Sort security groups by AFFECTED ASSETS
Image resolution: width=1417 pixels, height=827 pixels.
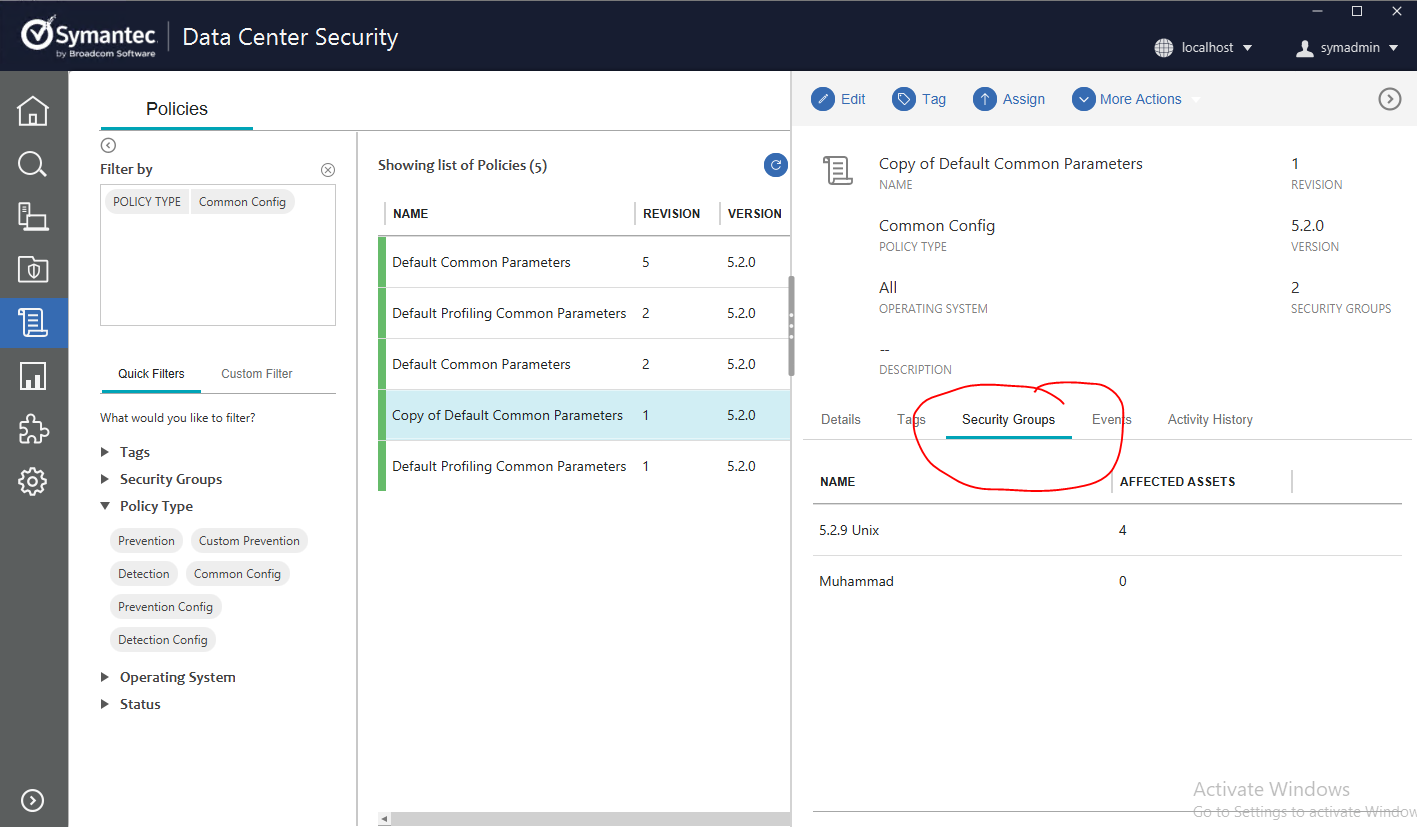point(1177,482)
